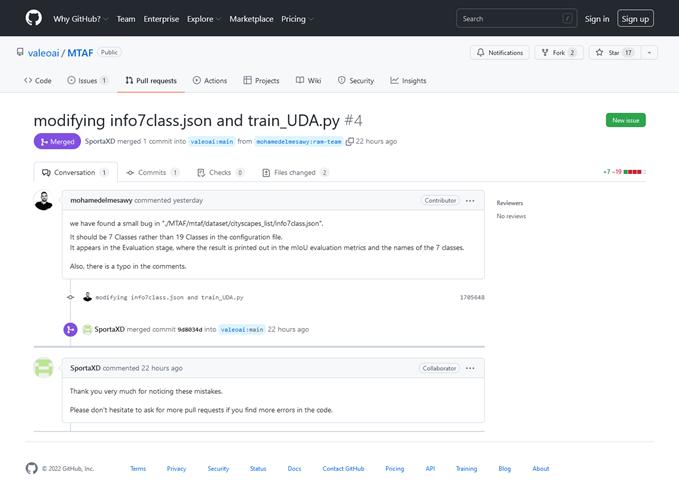The image size is (679, 499).
Task: Expand the Pricing dropdown menu
Action: point(297,19)
